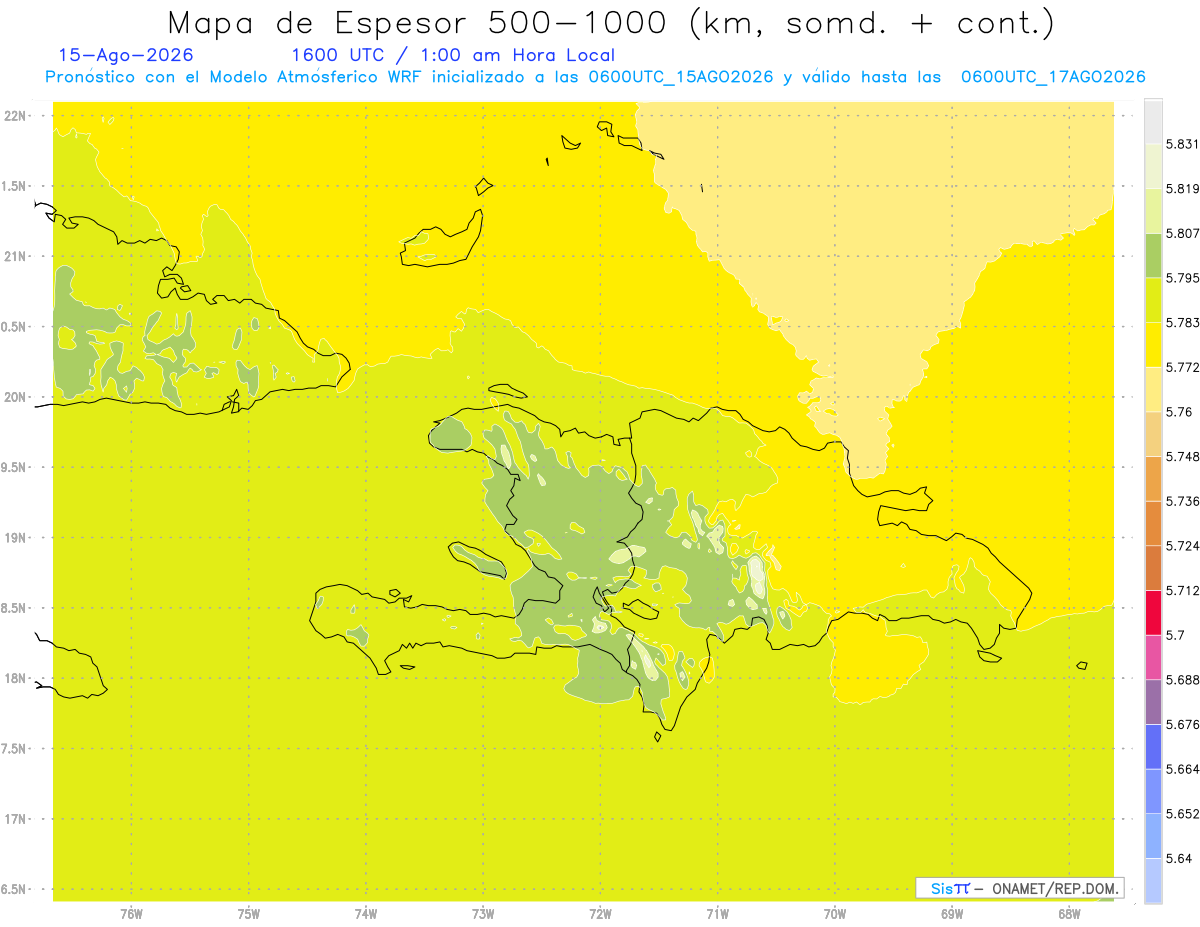
Task: Select the bright yellow swatch between 5.772 and 5.783
Action: [1153, 345]
